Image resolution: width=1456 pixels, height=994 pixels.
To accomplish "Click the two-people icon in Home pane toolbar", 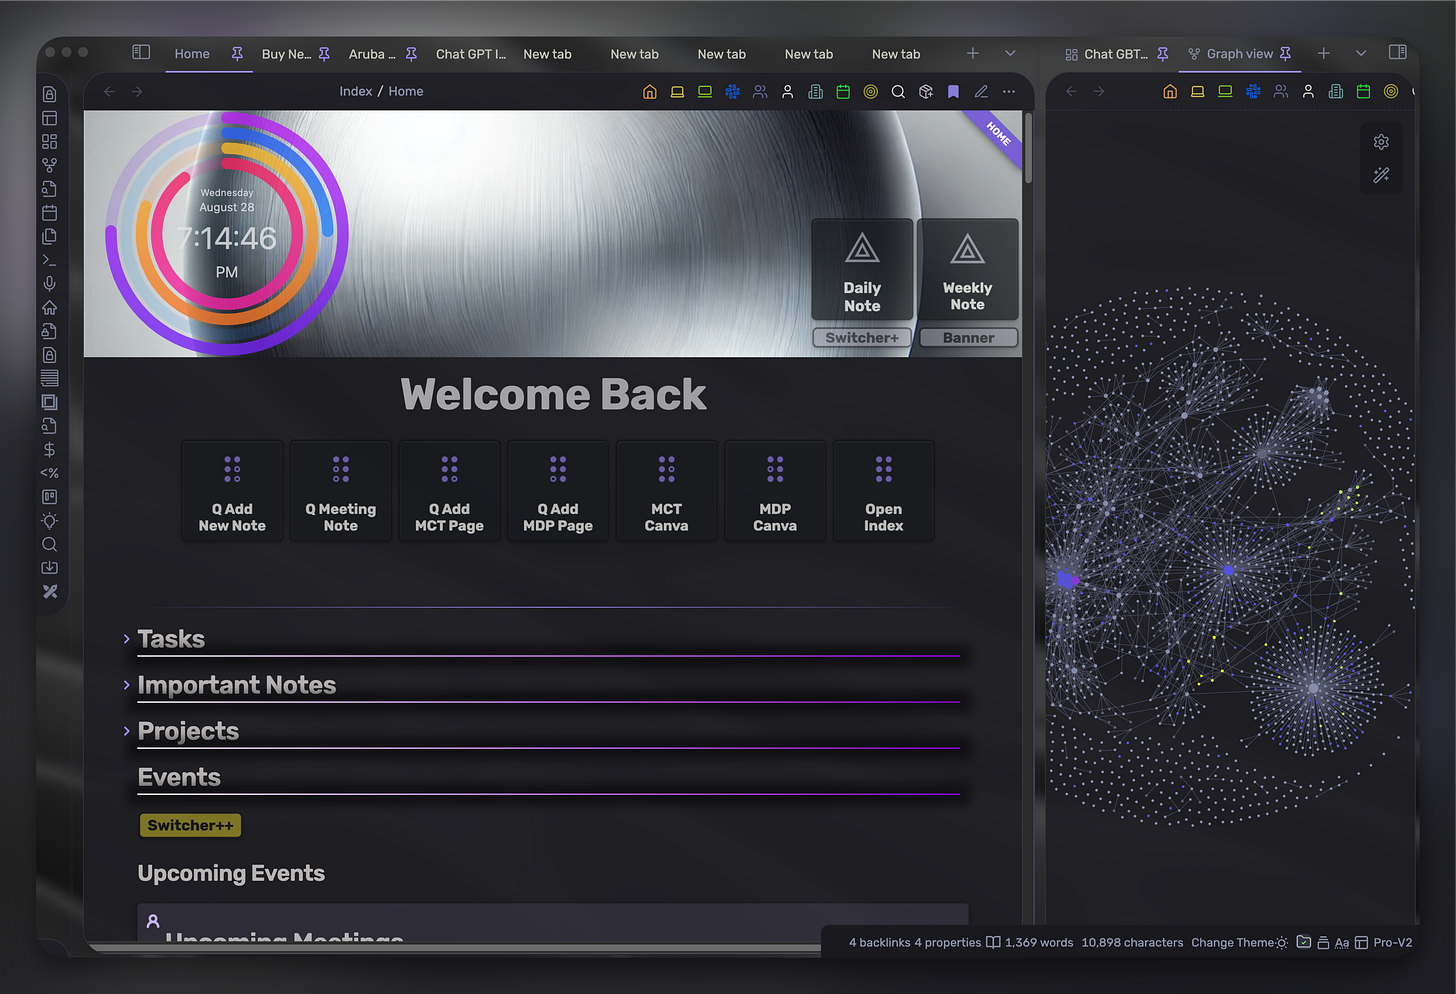I will click(760, 92).
